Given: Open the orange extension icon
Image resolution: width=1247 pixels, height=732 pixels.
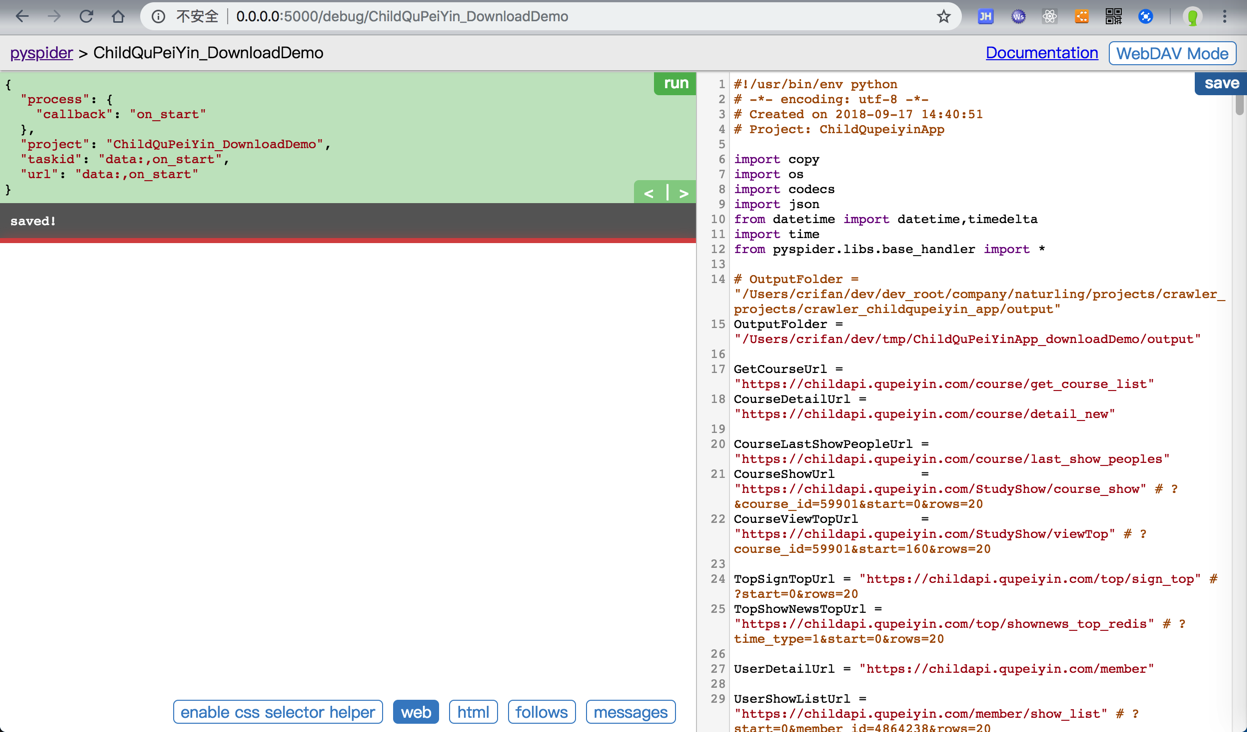Looking at the screenshot, I should [1081, 16].
